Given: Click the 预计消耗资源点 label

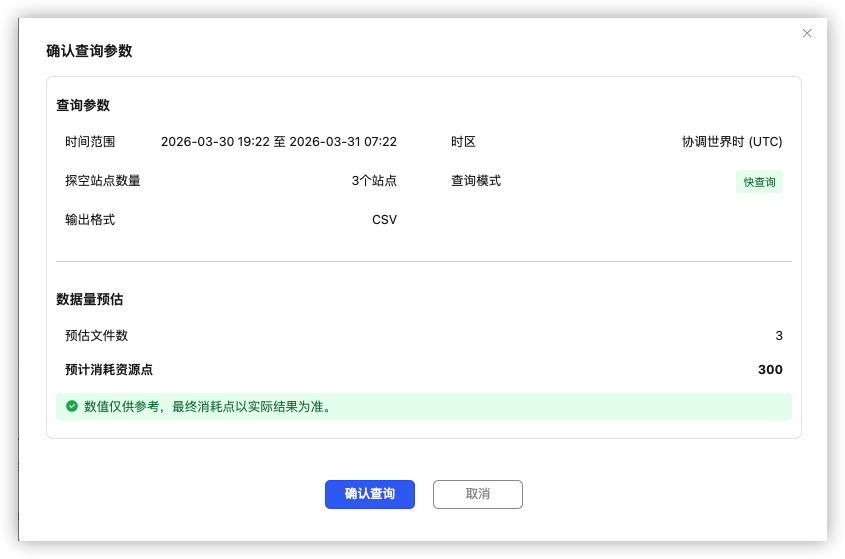Looking at the screenshot, I should (109, 369).
